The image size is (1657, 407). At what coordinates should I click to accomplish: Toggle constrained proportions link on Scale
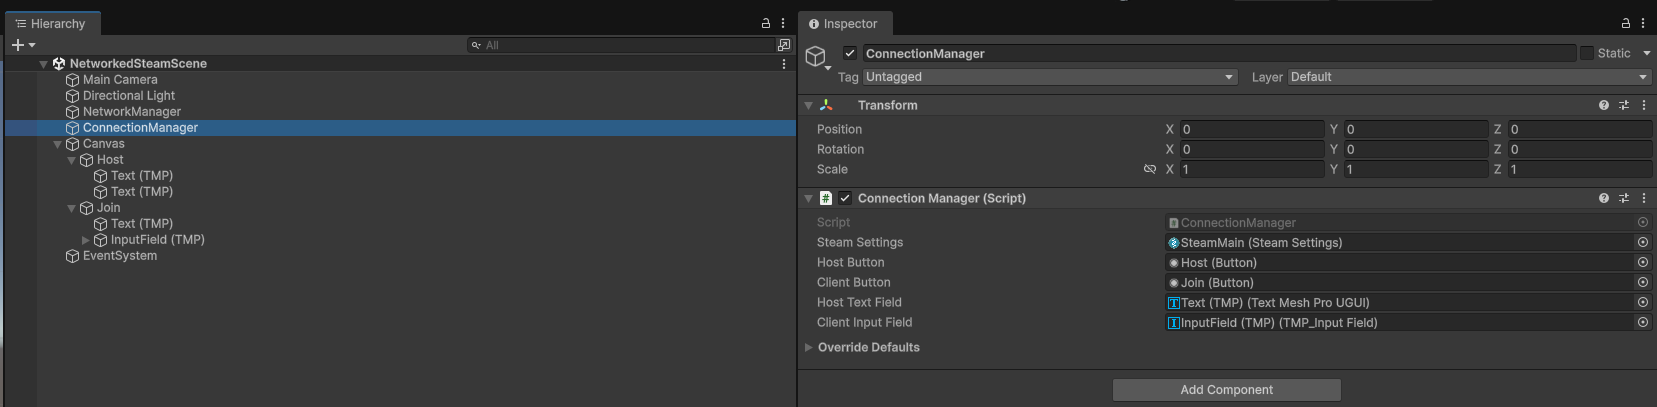[x=1150, y=170]
